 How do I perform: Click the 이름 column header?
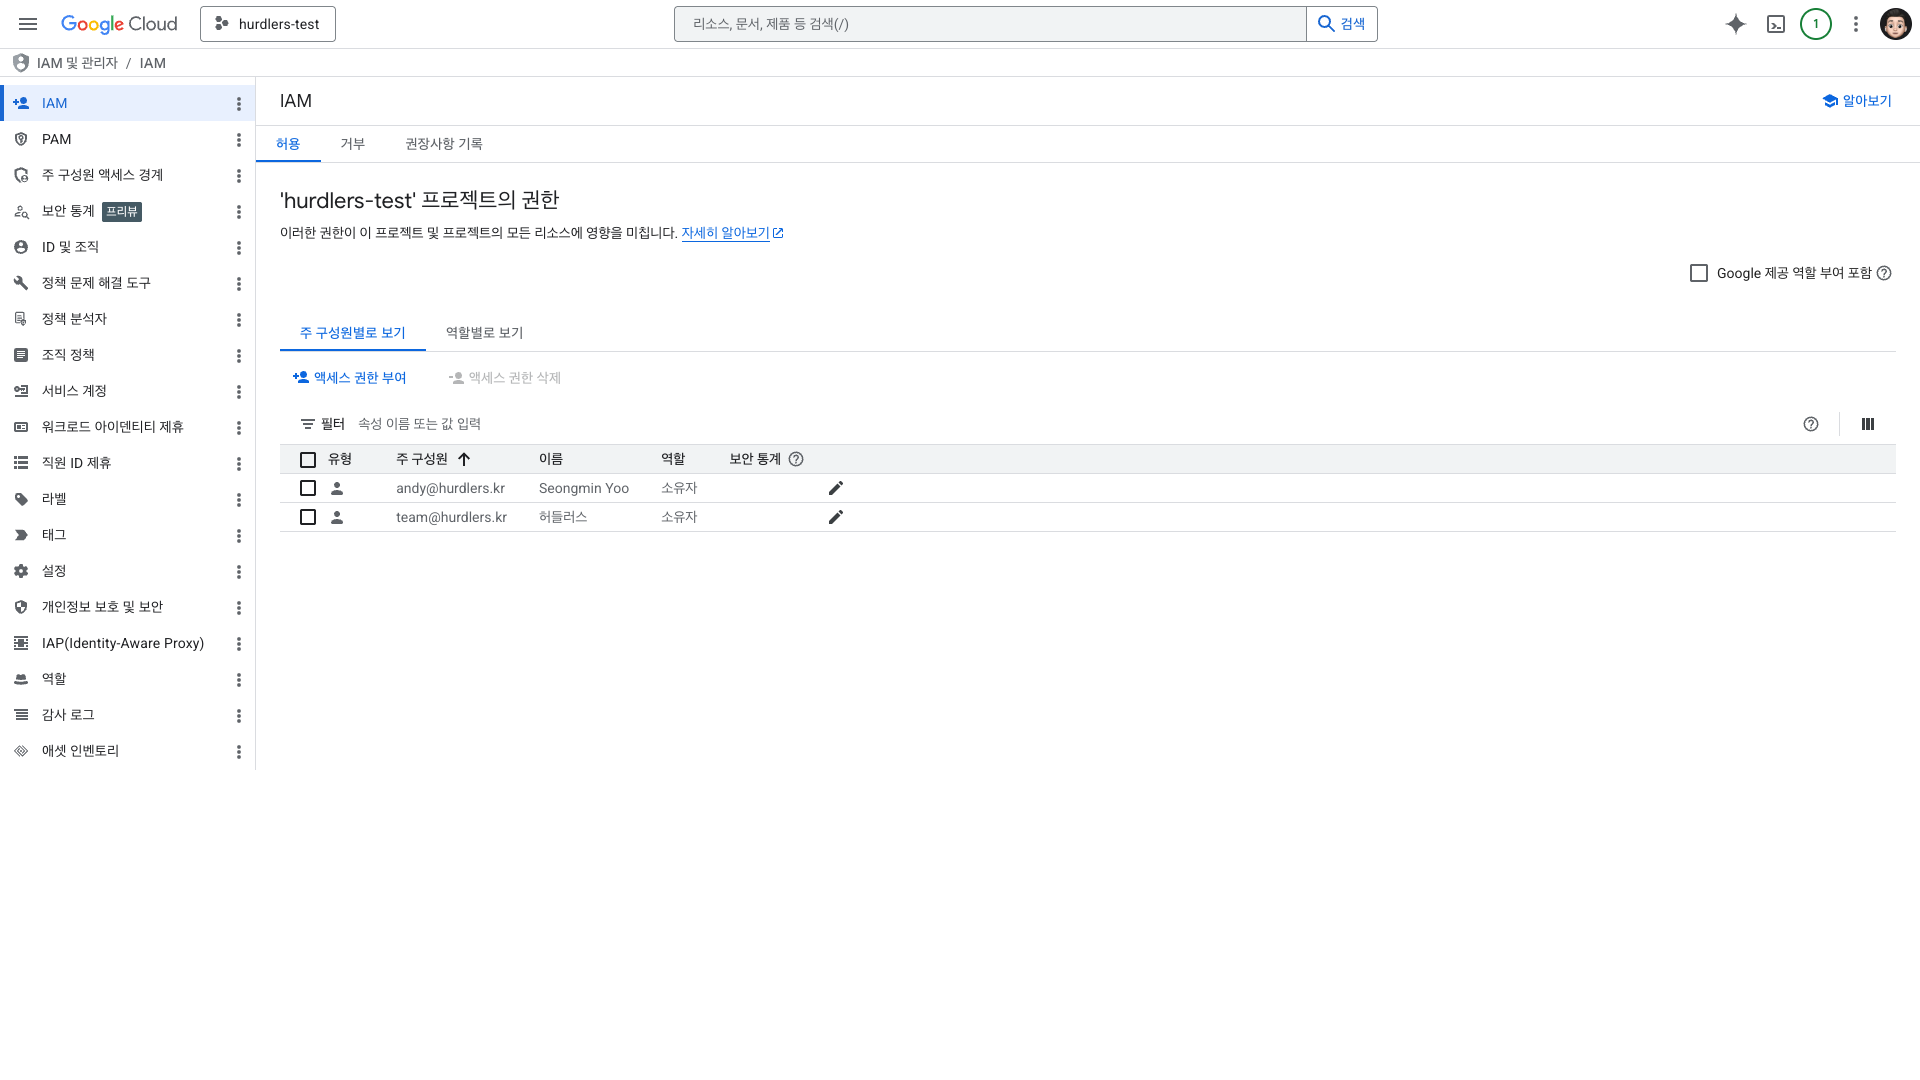tap(551, 459)
